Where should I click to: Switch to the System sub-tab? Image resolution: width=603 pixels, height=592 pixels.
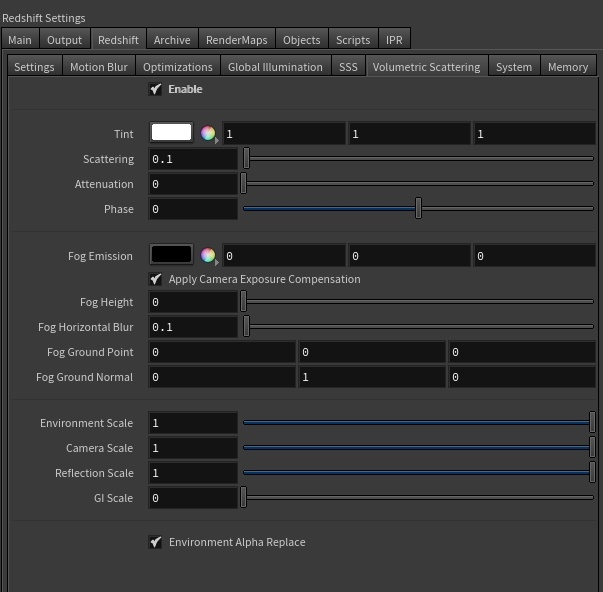(x=514, y=67)
